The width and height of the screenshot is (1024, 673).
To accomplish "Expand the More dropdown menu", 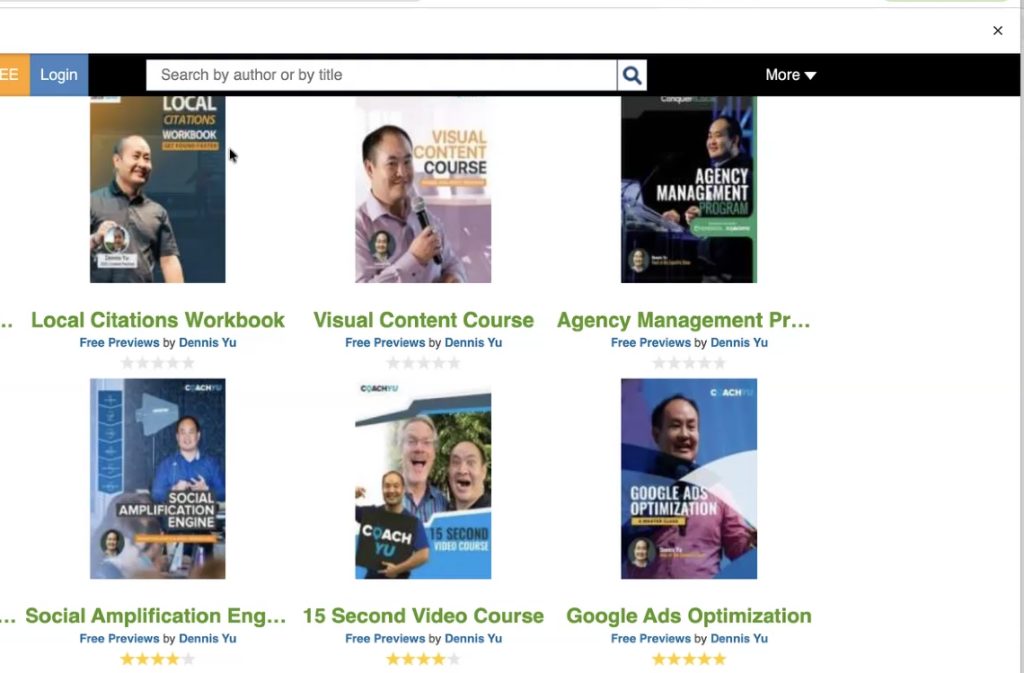I will tap(790, 75).
